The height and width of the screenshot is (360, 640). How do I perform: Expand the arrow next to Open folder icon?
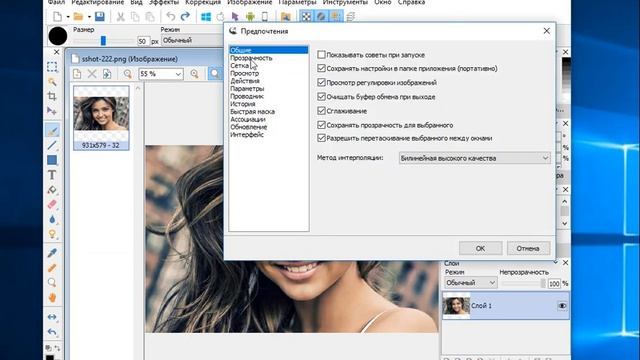click(x=89, y=17)
